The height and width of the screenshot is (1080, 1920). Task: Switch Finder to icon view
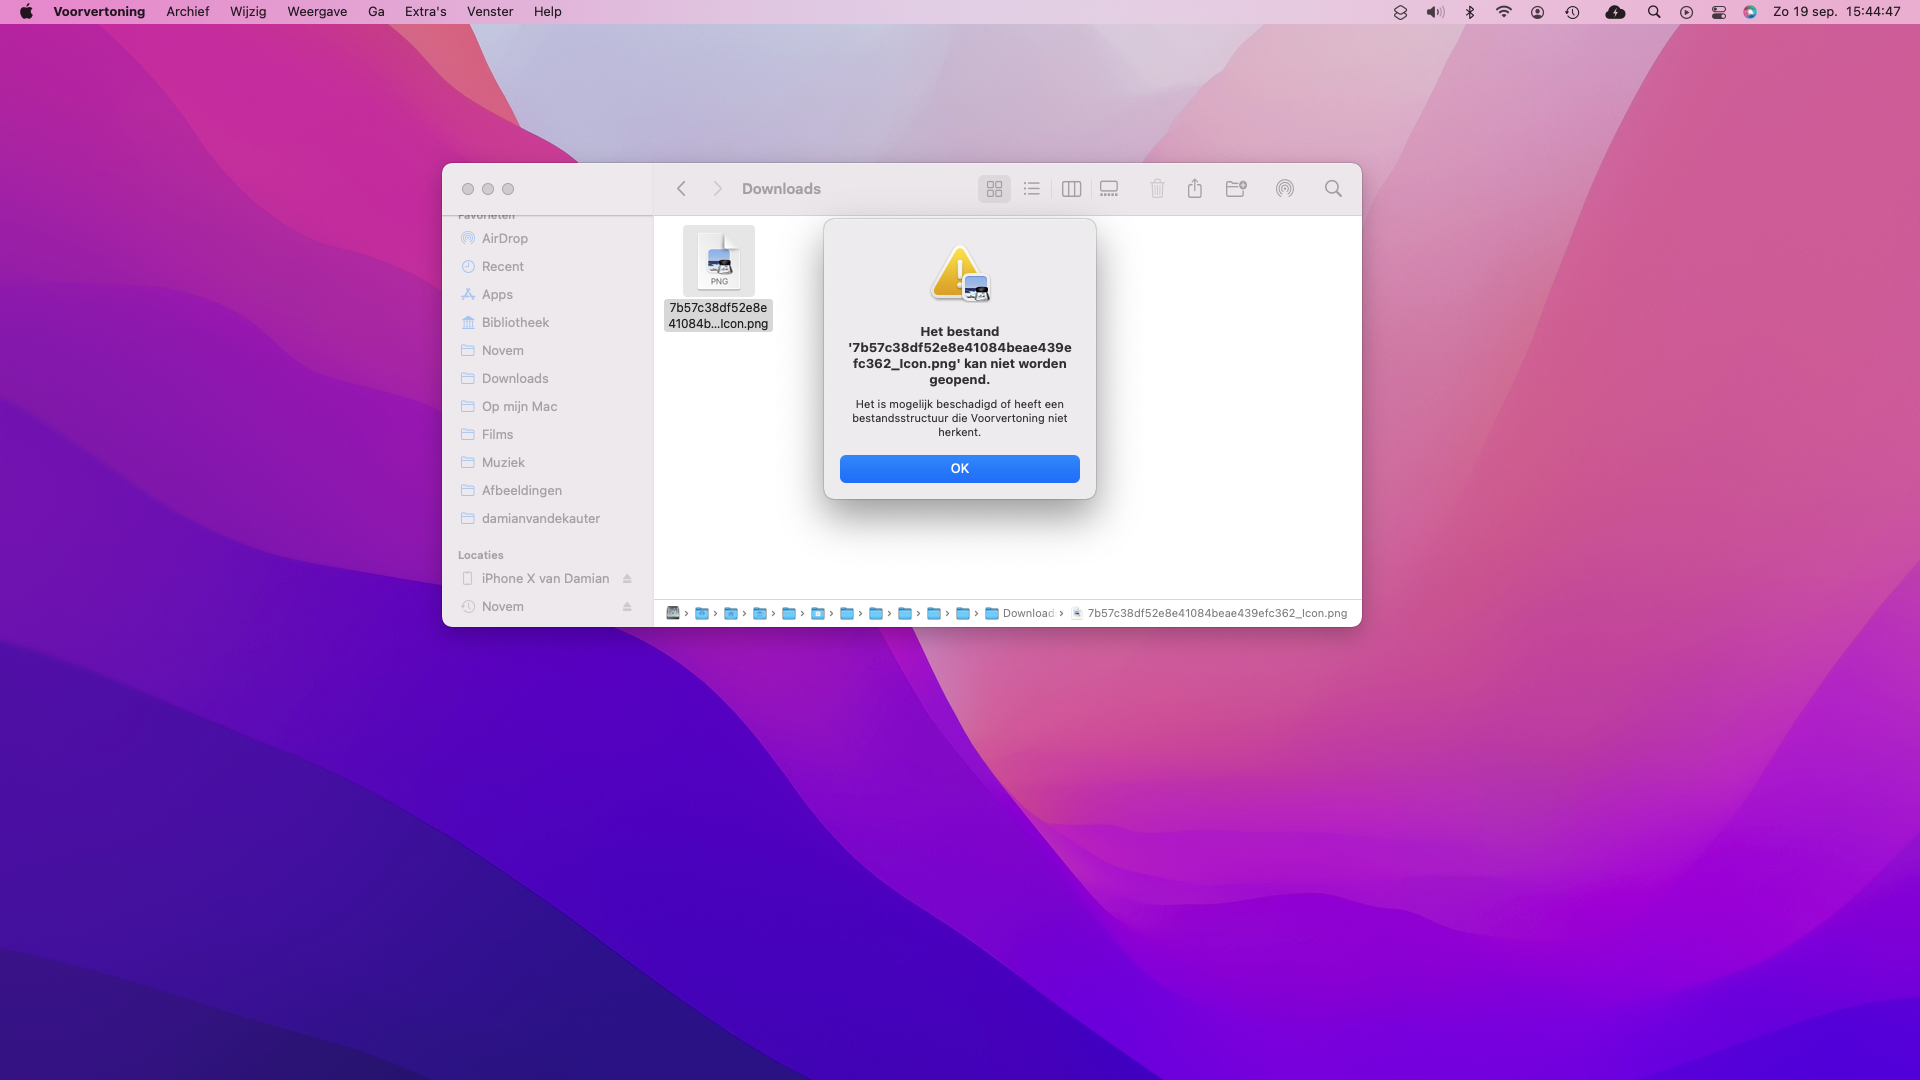pyautogui.click(x=994, y=189)
